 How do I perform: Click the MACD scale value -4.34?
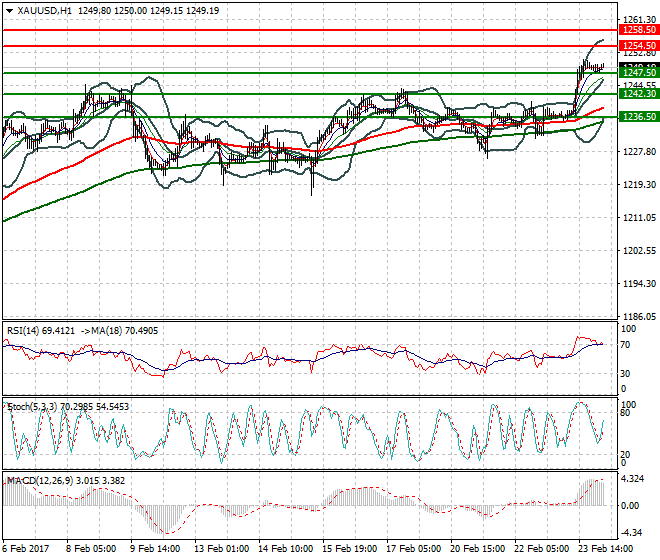[631, 533]
